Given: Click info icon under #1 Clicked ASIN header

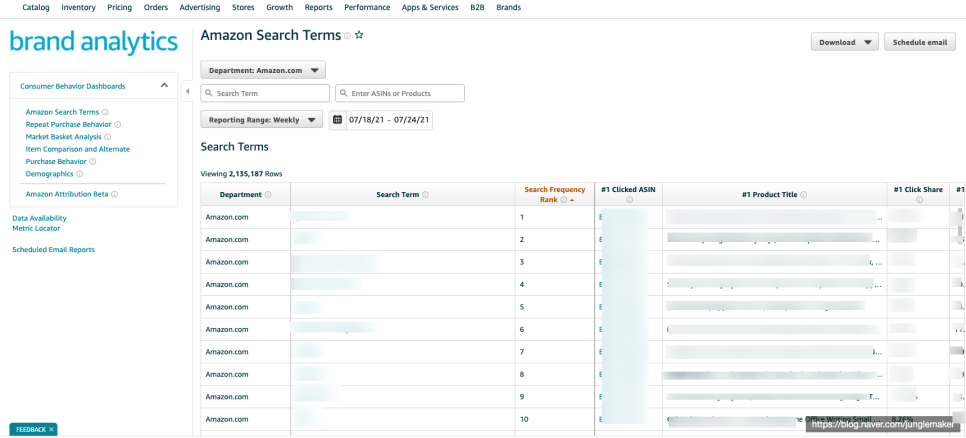Looking at the screenshot, I should 629,200.
